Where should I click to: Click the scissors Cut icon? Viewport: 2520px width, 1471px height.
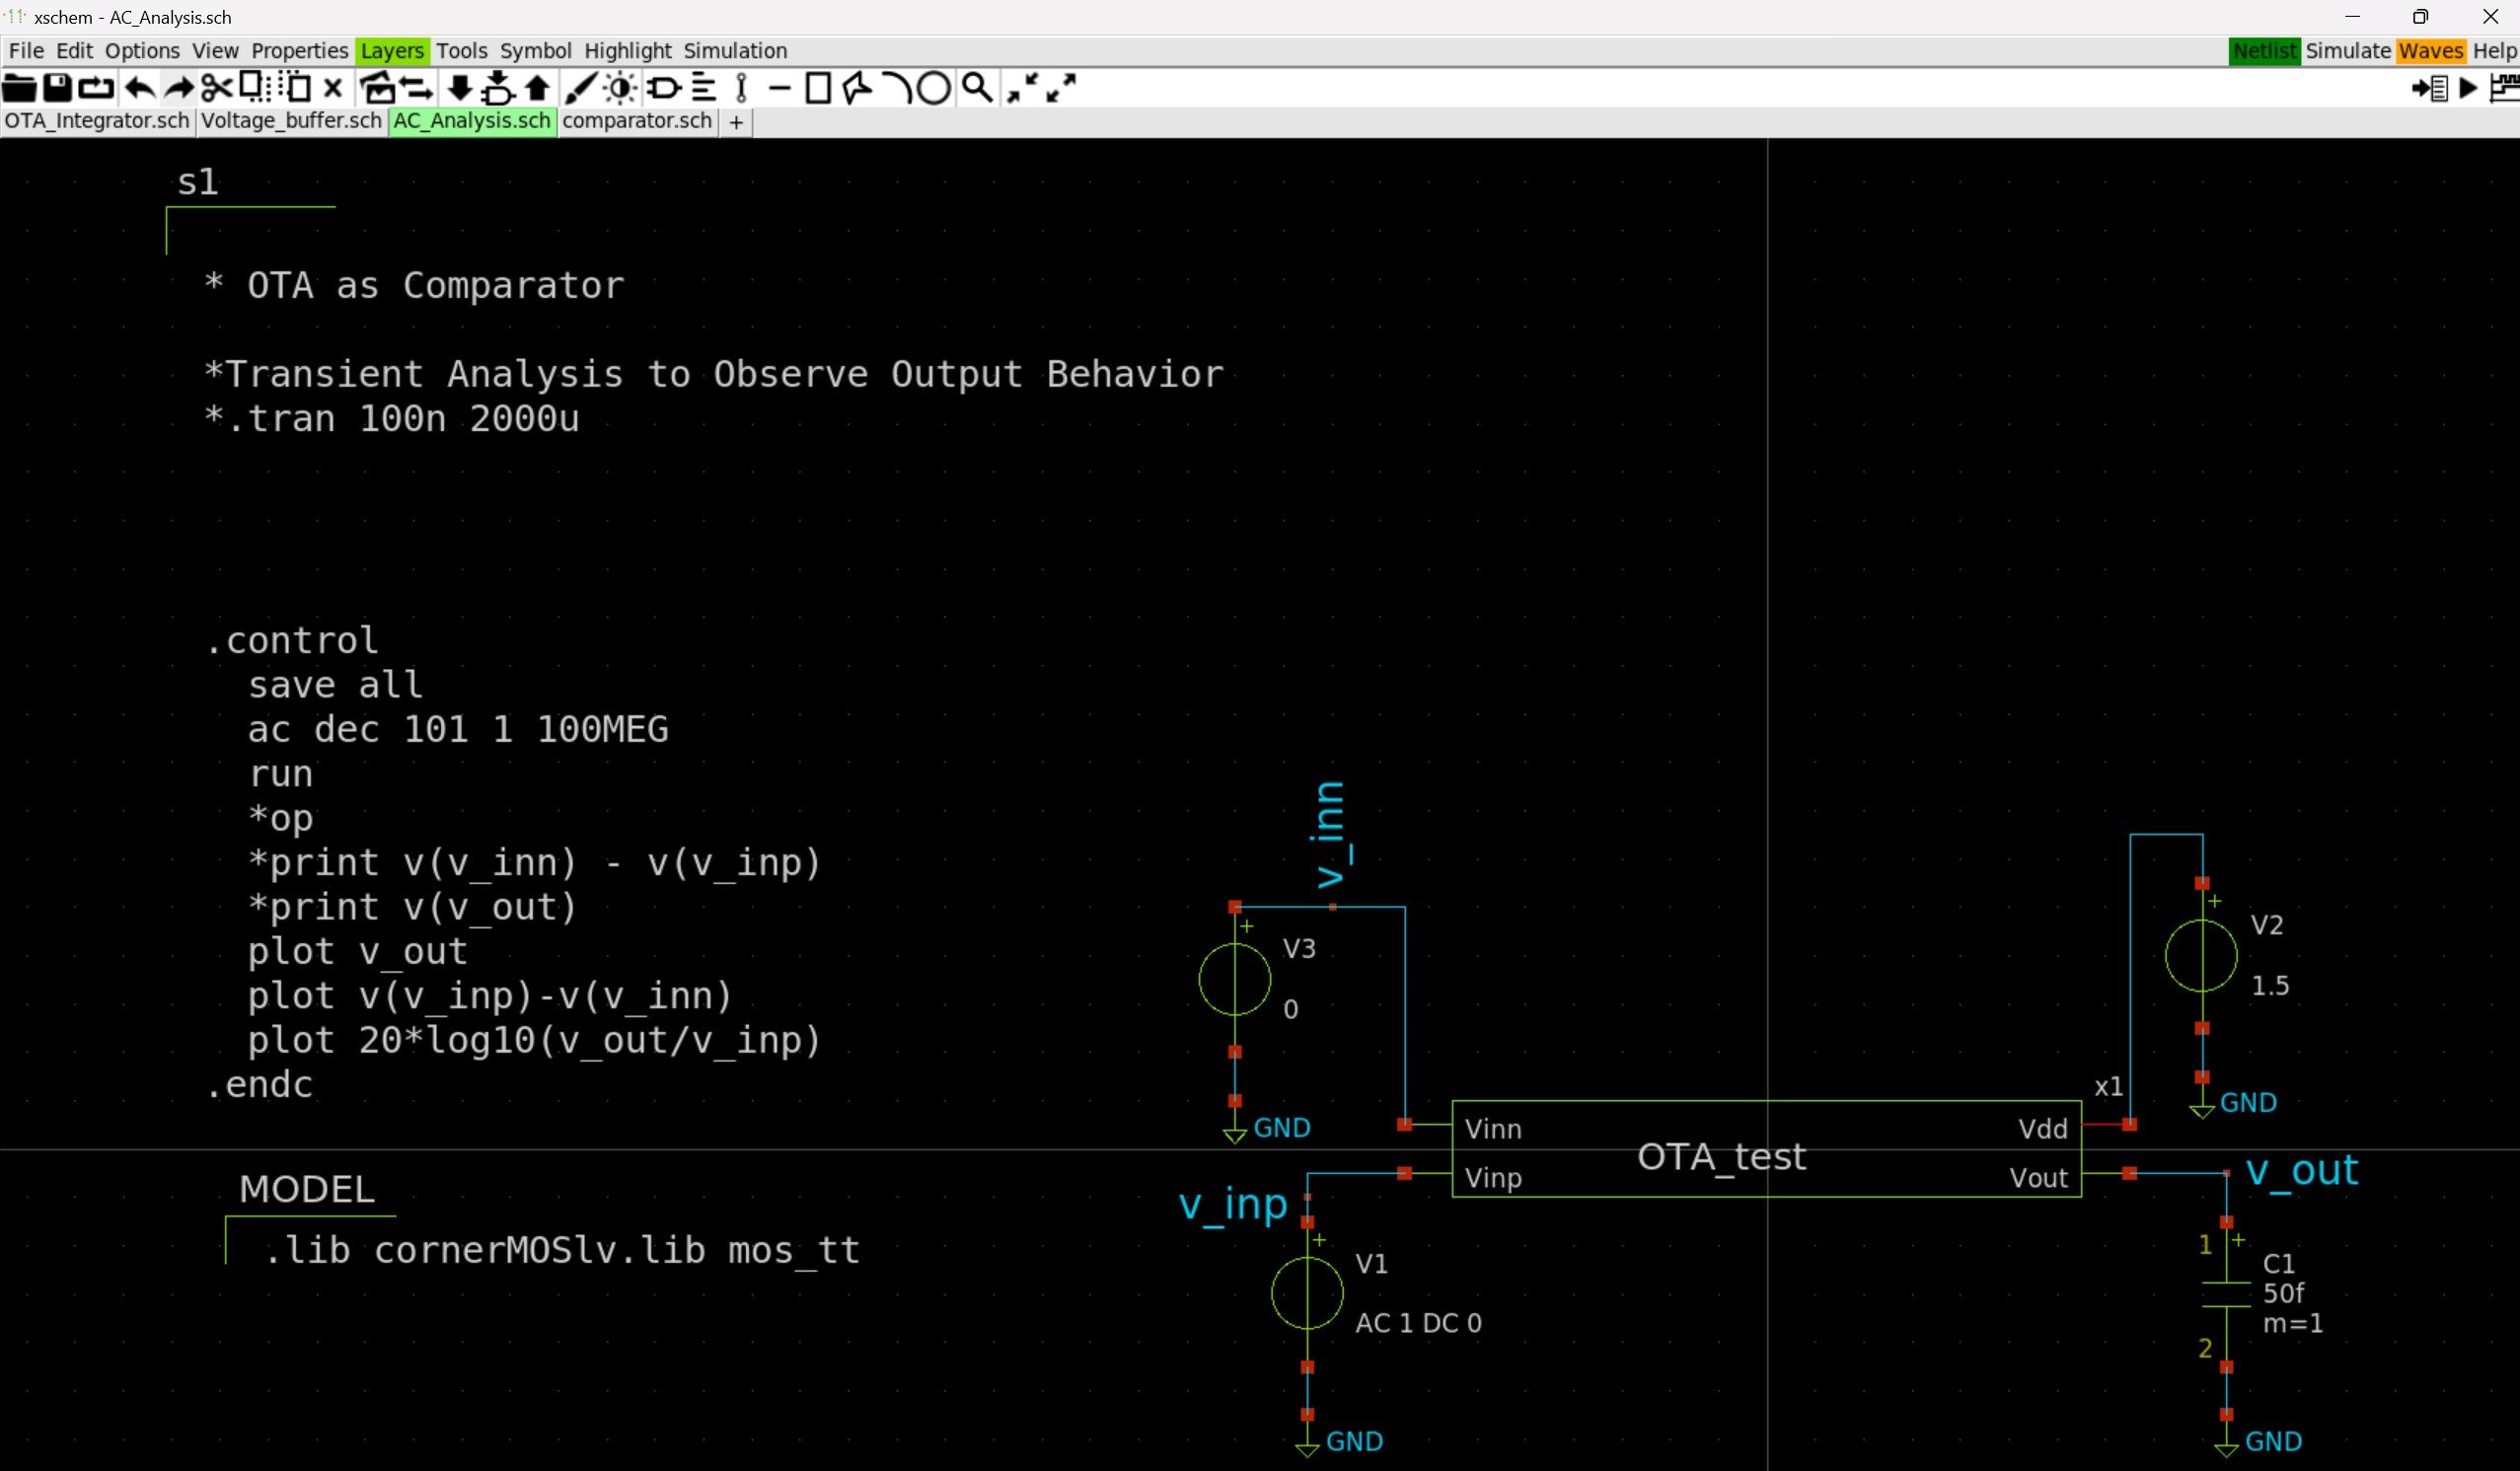tap(215, 89)
